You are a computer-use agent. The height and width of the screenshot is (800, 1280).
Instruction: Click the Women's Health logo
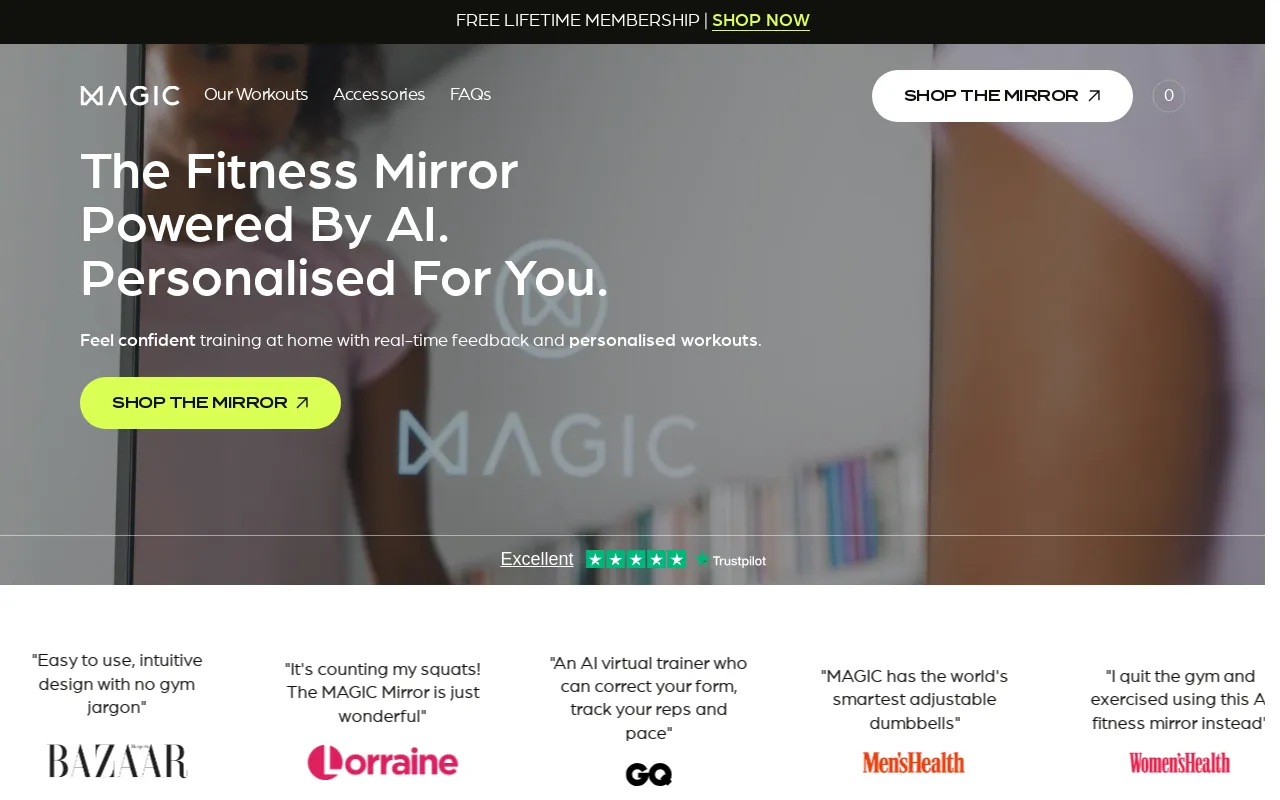pos(1180,763)
